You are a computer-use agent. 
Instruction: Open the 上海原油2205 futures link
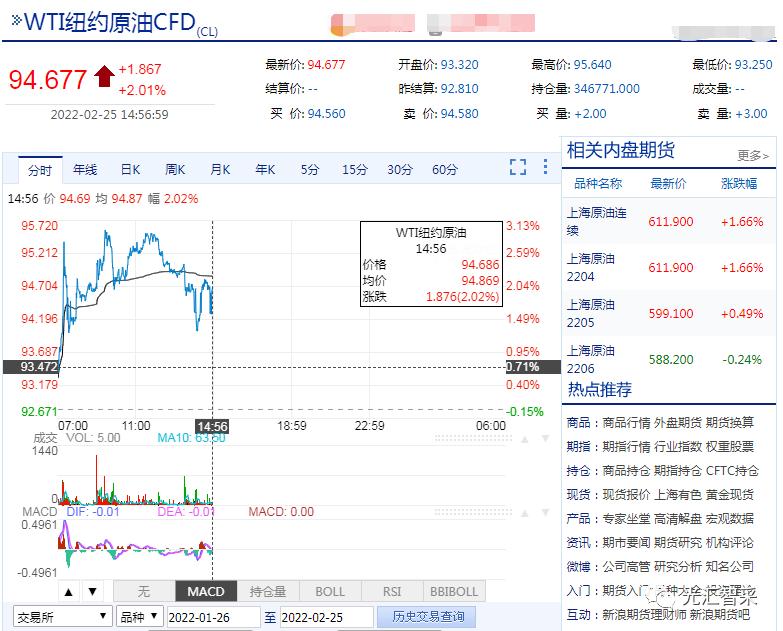pyautogui.click(x=590, y=314)
